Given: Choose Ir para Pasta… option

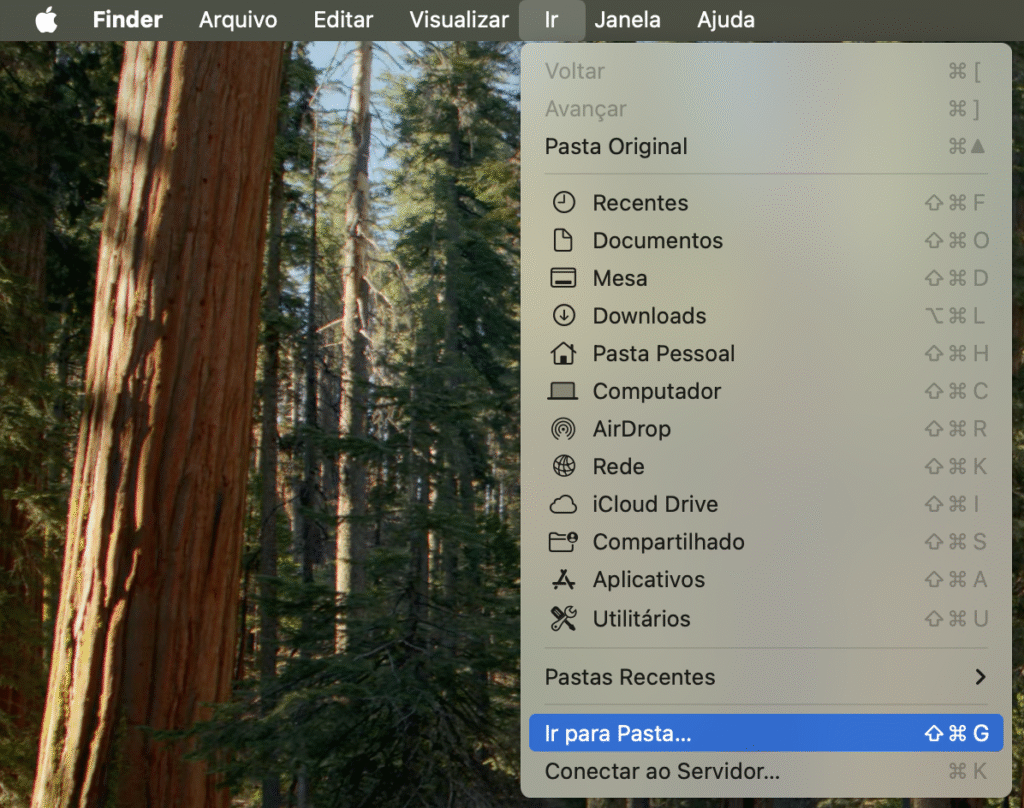Looking at the screenshot, I should (765, 734).
